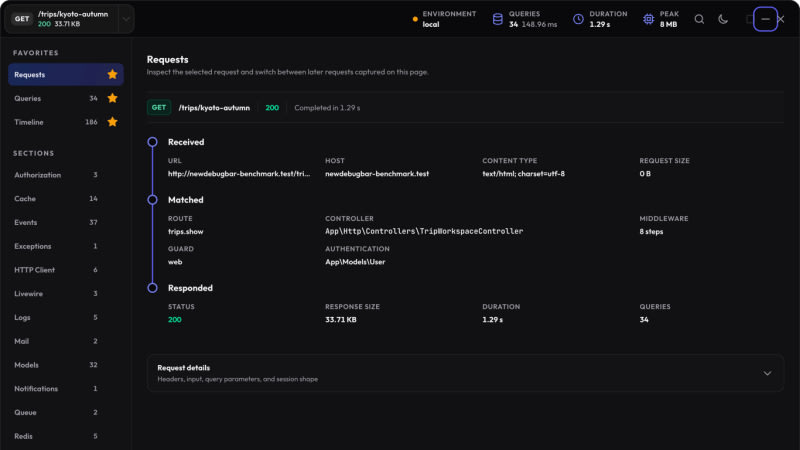Minimize the debugbar panel
Viewport: 800px width, 450px height.
pyautogui.click(x=765, y=19)
